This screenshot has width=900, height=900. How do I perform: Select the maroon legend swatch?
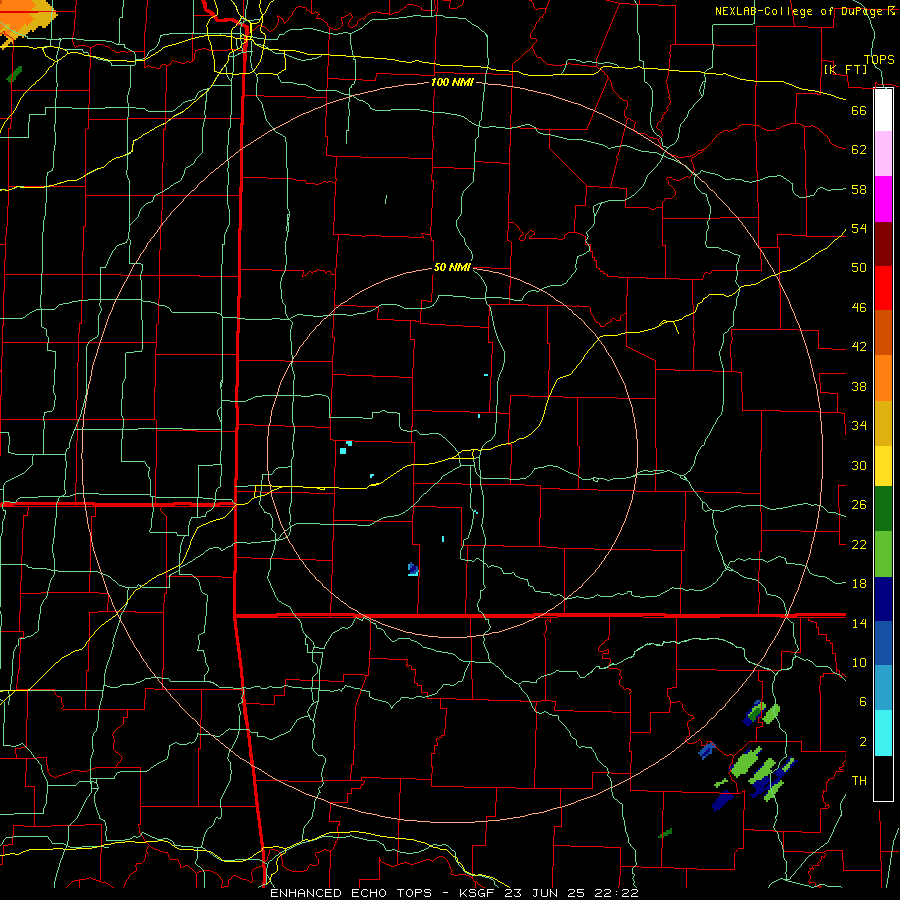(883, 244)
